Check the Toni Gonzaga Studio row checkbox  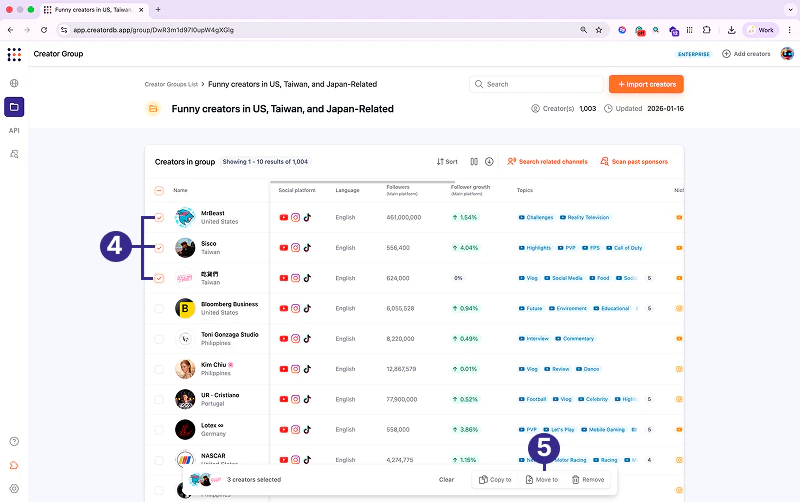(x=159, y=339)
